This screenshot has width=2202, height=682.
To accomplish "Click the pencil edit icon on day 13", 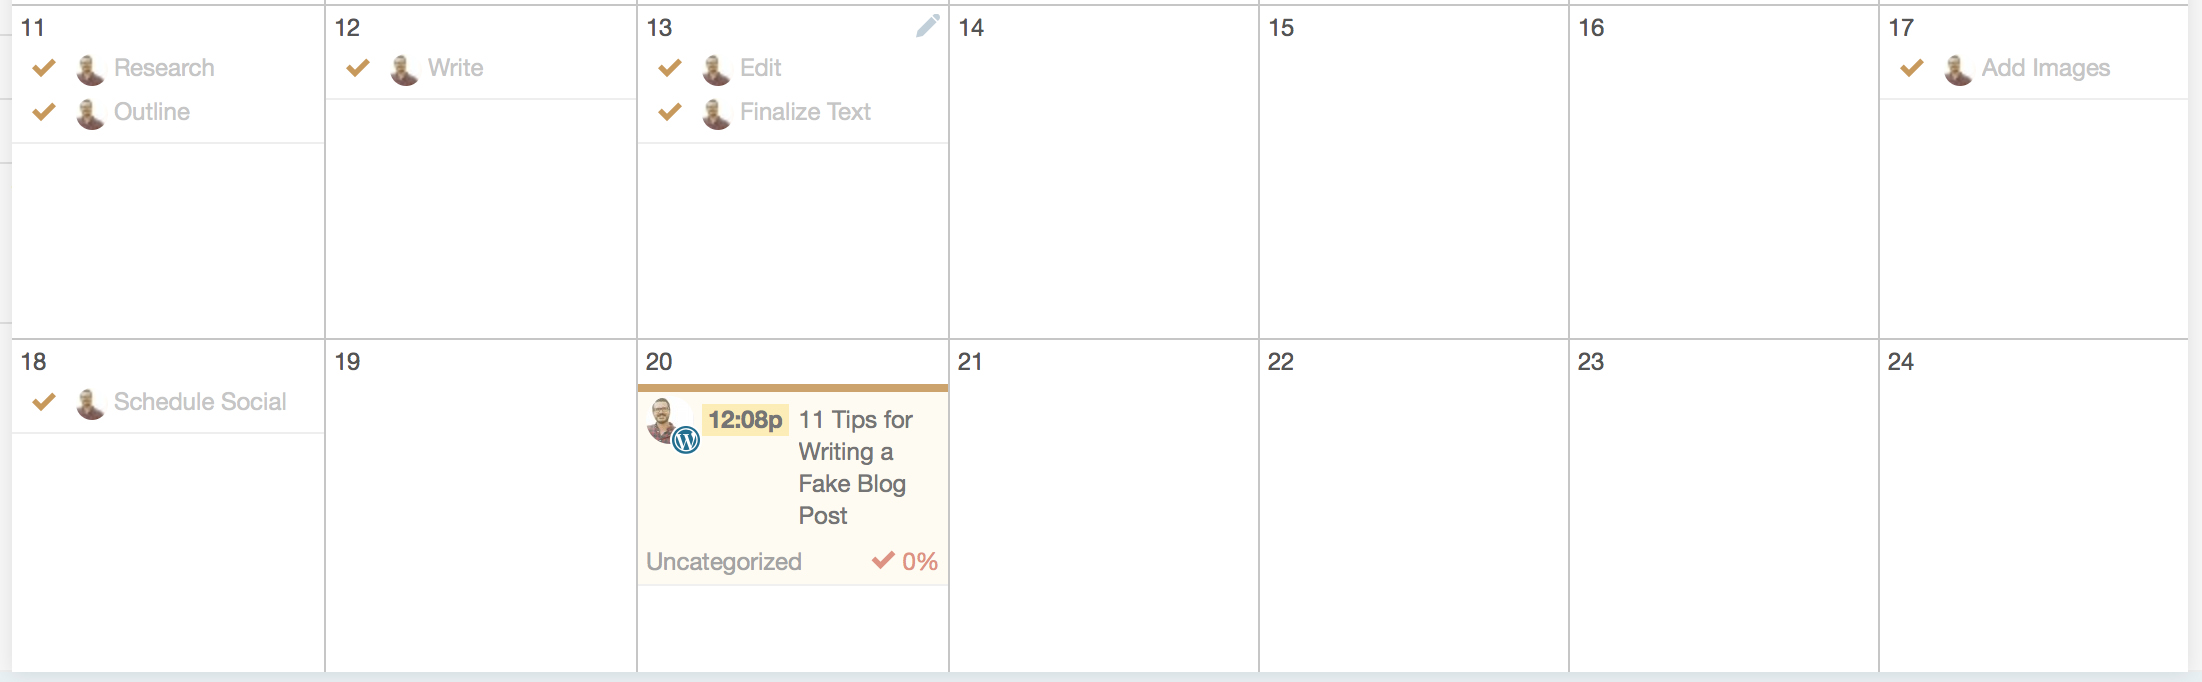I will (x=927, y=26).
